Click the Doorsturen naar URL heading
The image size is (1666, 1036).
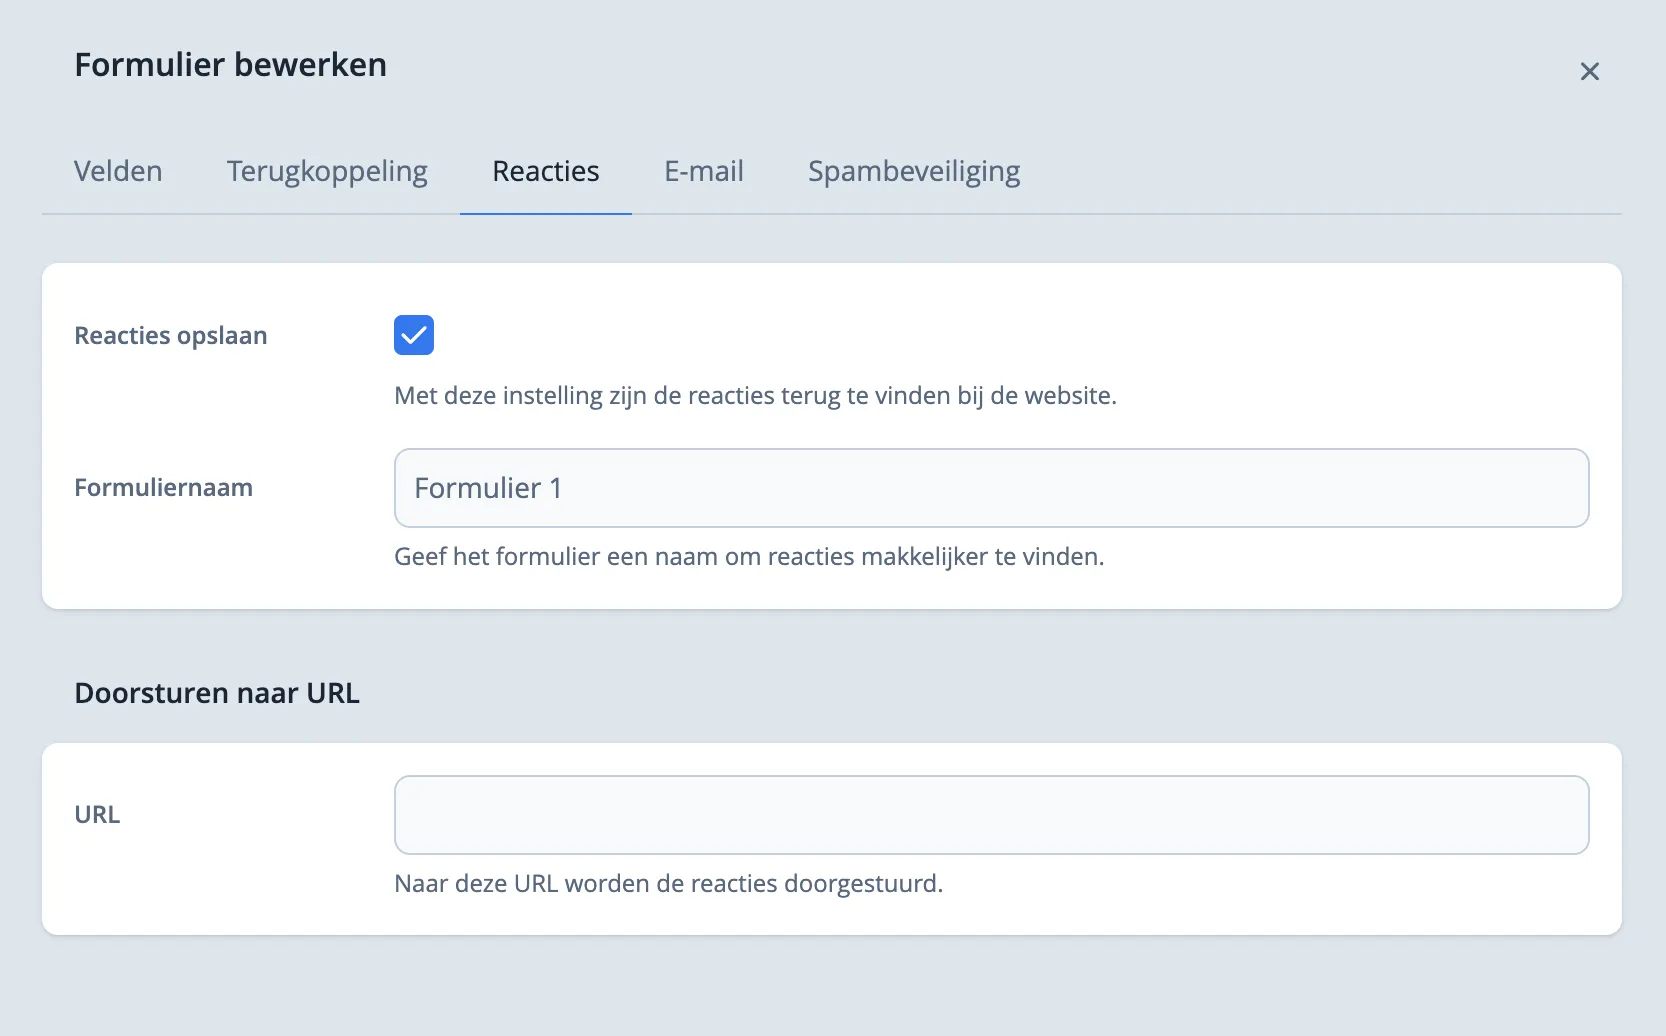216,692
